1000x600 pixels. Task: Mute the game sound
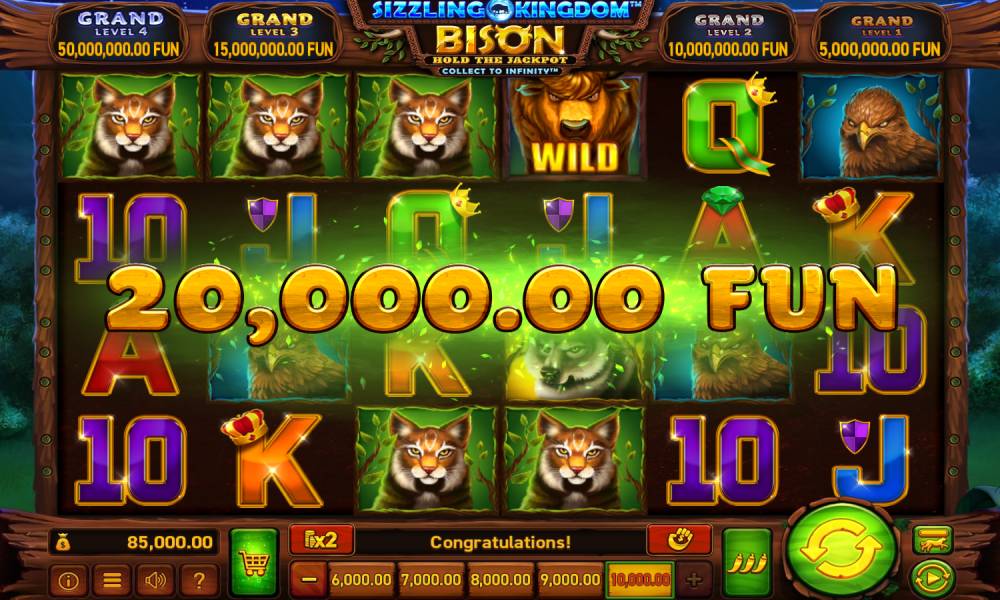(156, 580)
